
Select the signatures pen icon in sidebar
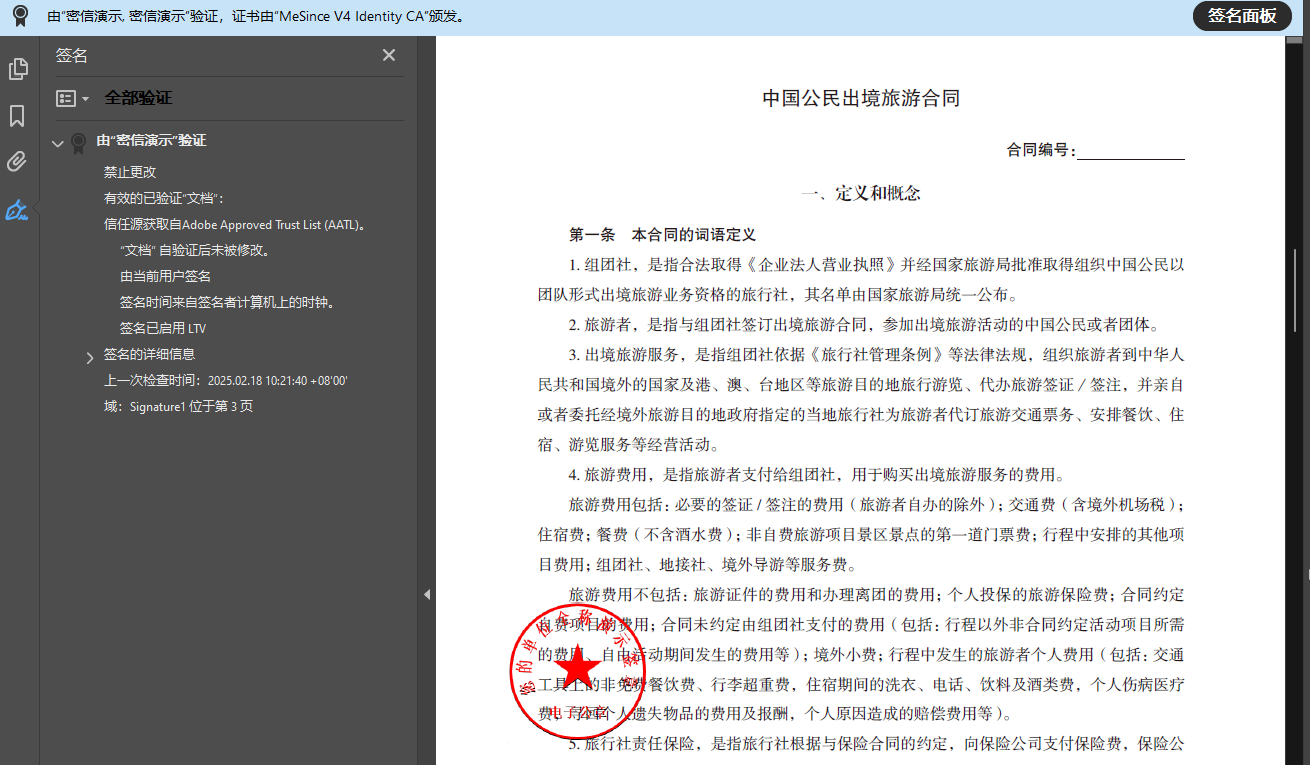click(18, 210)
